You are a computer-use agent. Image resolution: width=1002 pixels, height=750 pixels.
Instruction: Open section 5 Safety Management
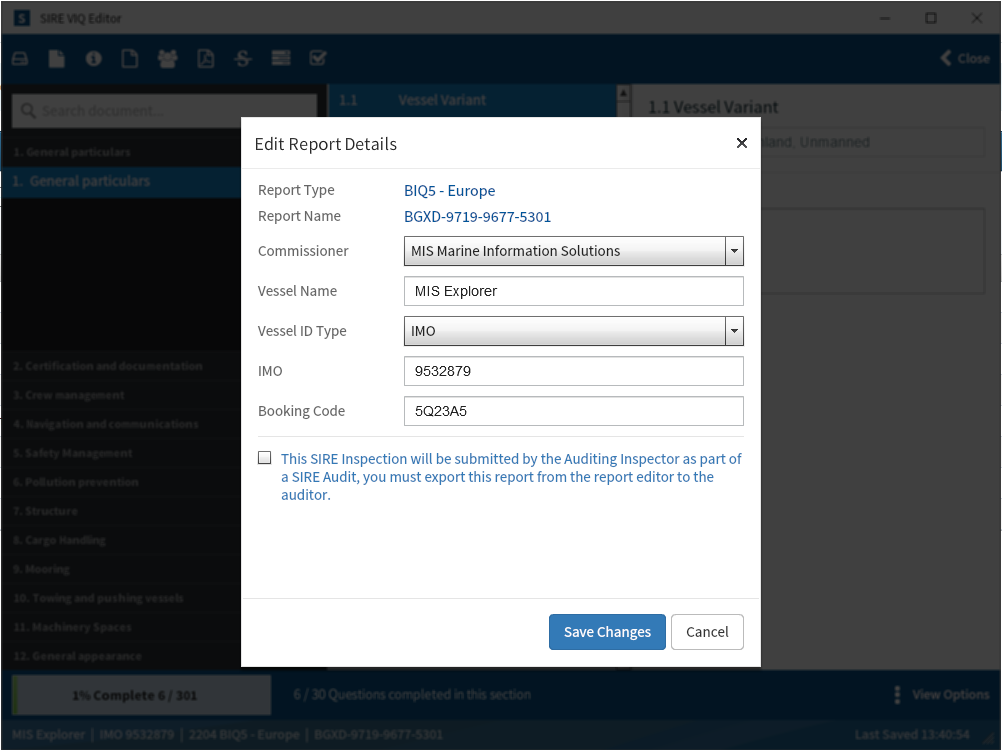click(121, 453)
